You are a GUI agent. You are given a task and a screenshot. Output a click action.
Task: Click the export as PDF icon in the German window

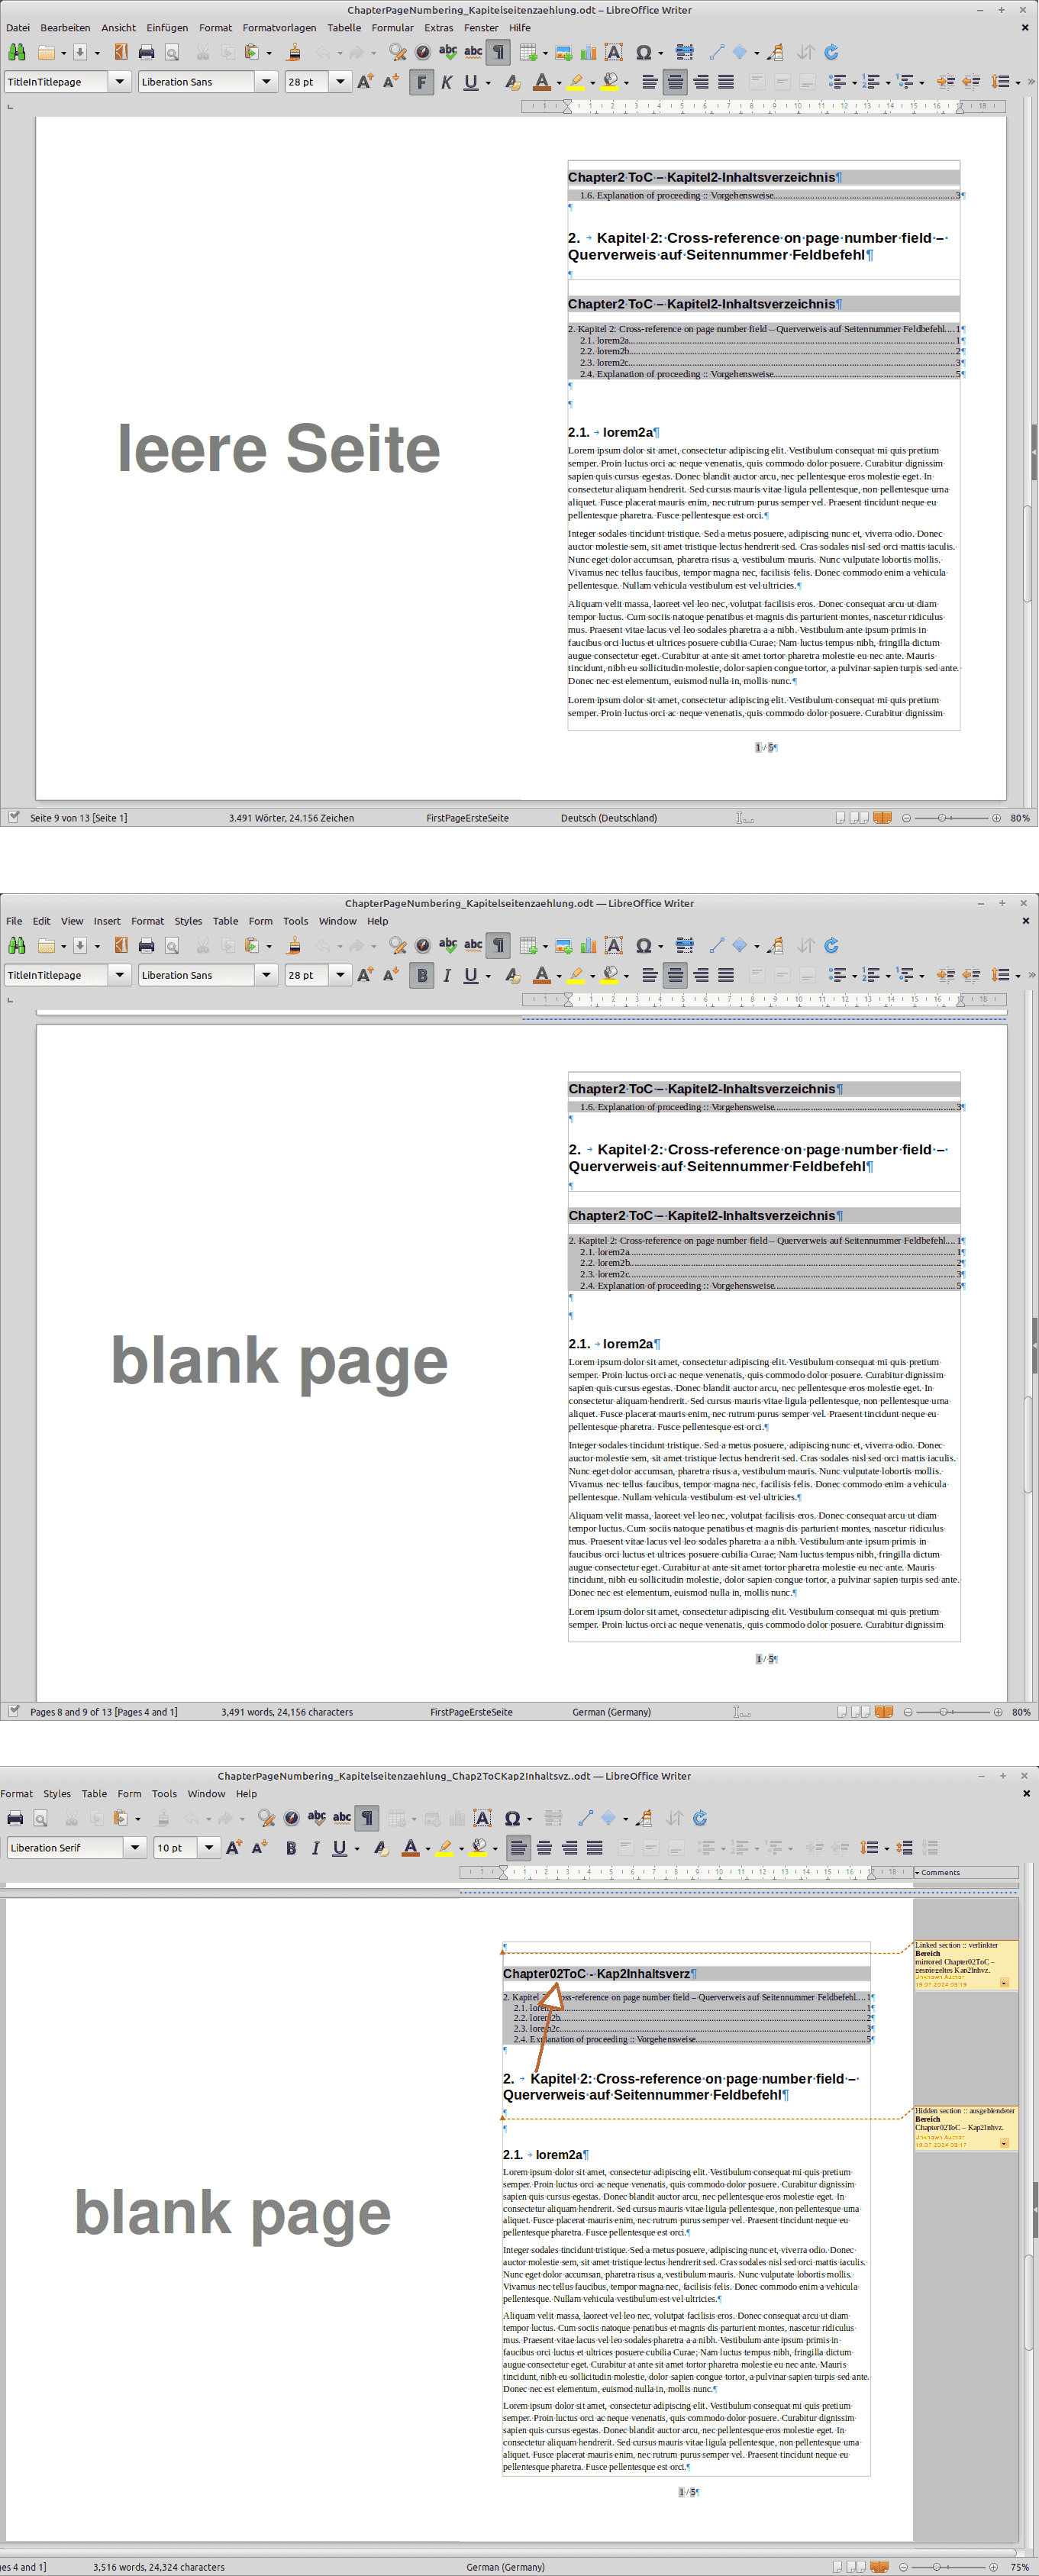pos(121,52)
